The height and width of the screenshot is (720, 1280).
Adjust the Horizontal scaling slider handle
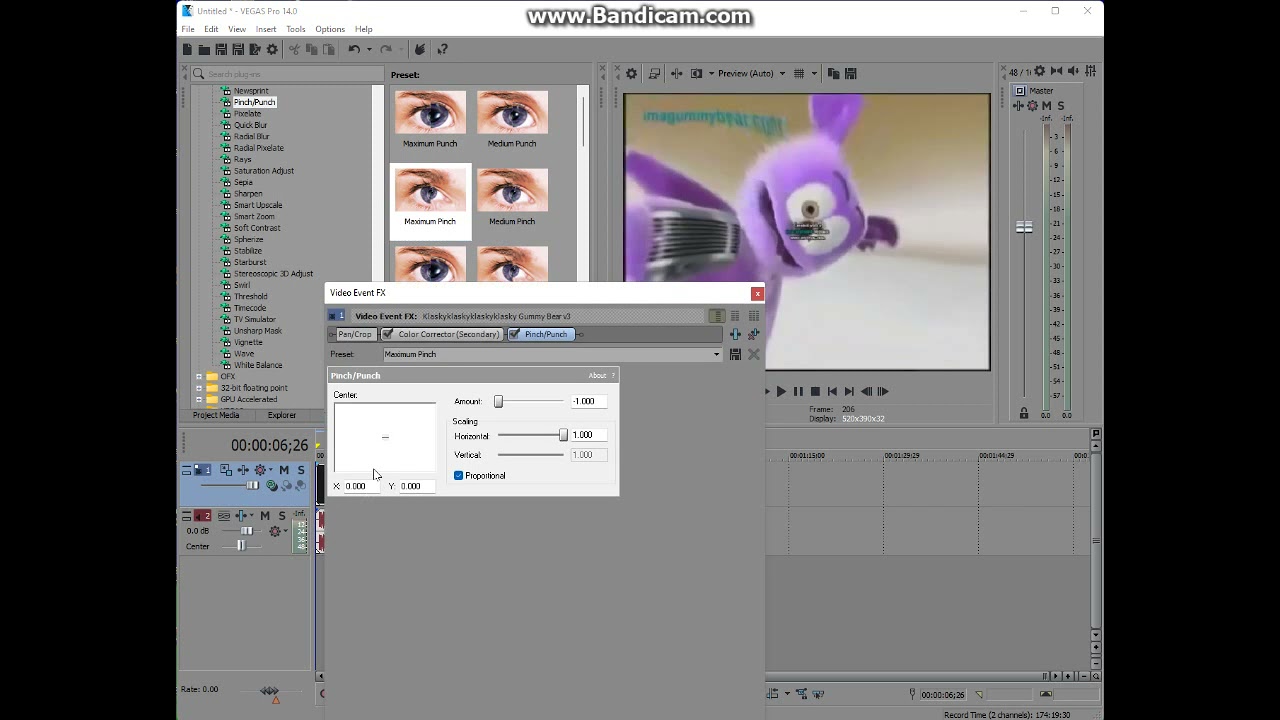coord(563,435)
